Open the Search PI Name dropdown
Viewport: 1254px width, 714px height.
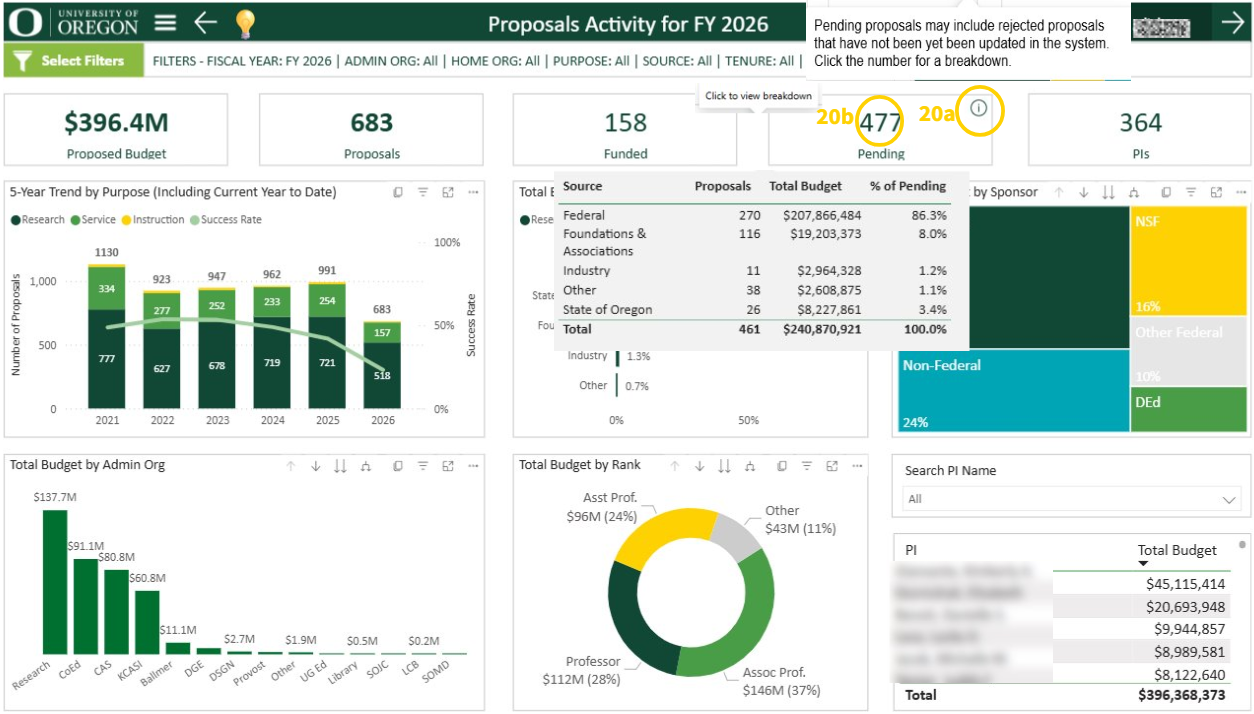[x=1071, y=499]
